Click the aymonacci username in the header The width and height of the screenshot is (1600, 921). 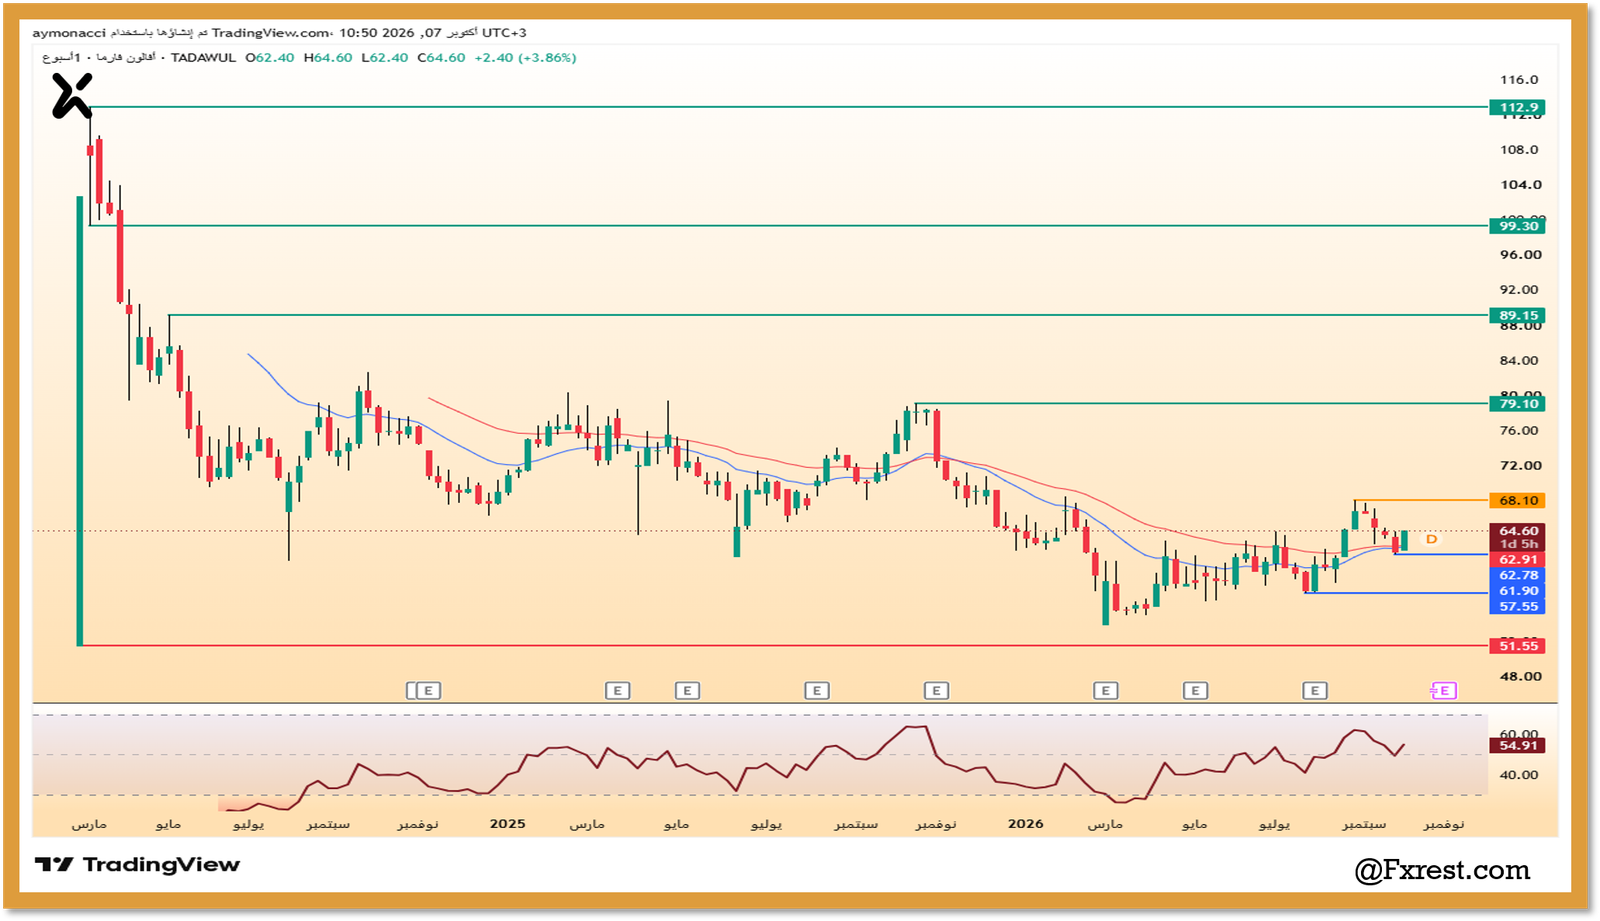pyautogui.click(x=69, y=33)
